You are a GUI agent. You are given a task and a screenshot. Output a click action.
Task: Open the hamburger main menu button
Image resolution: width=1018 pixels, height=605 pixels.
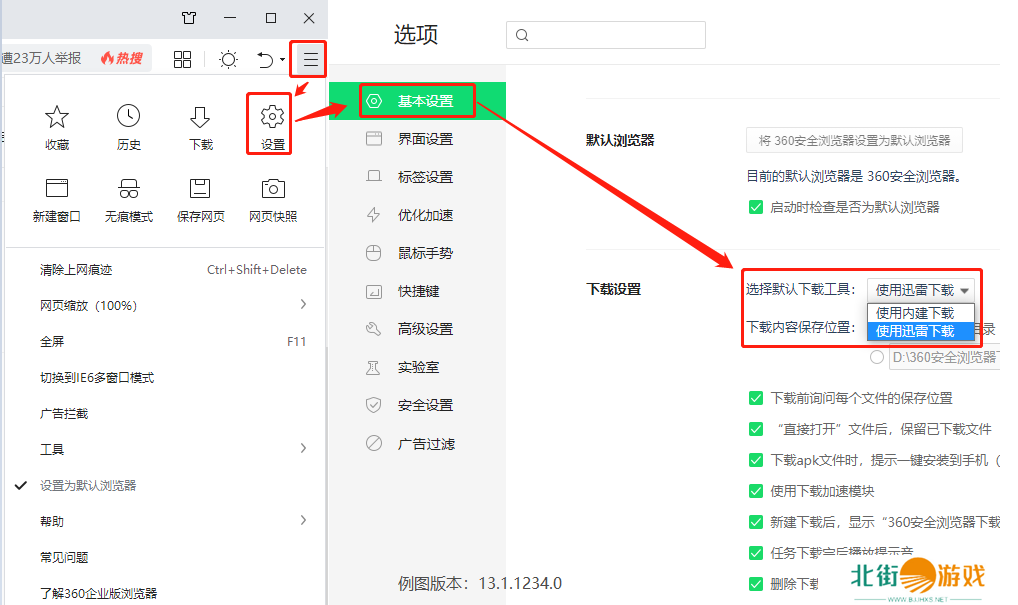311,60
